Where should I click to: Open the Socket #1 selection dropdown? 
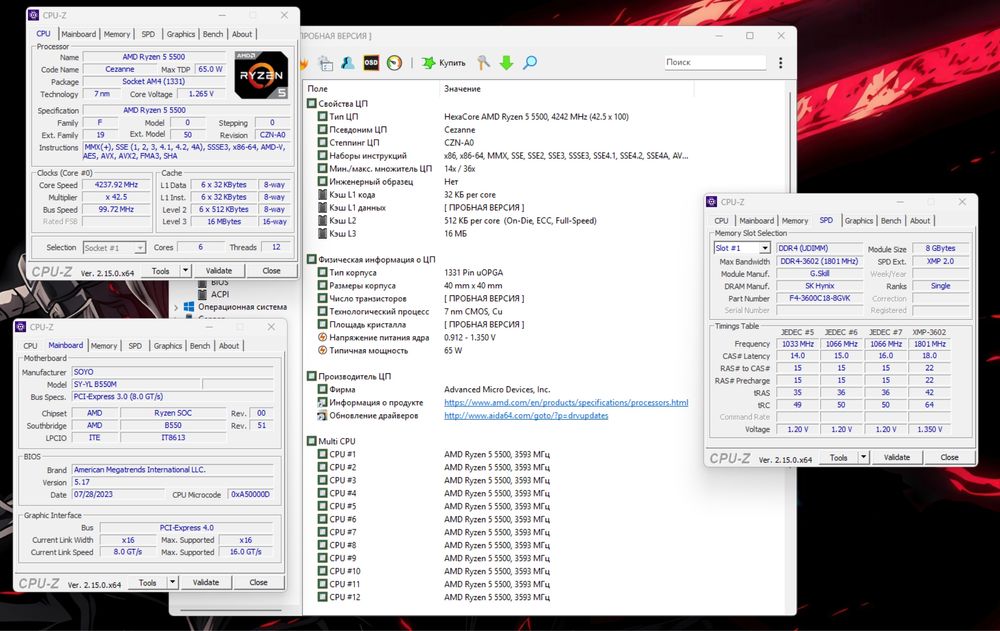pyautogui.click(x=140, y=248)
